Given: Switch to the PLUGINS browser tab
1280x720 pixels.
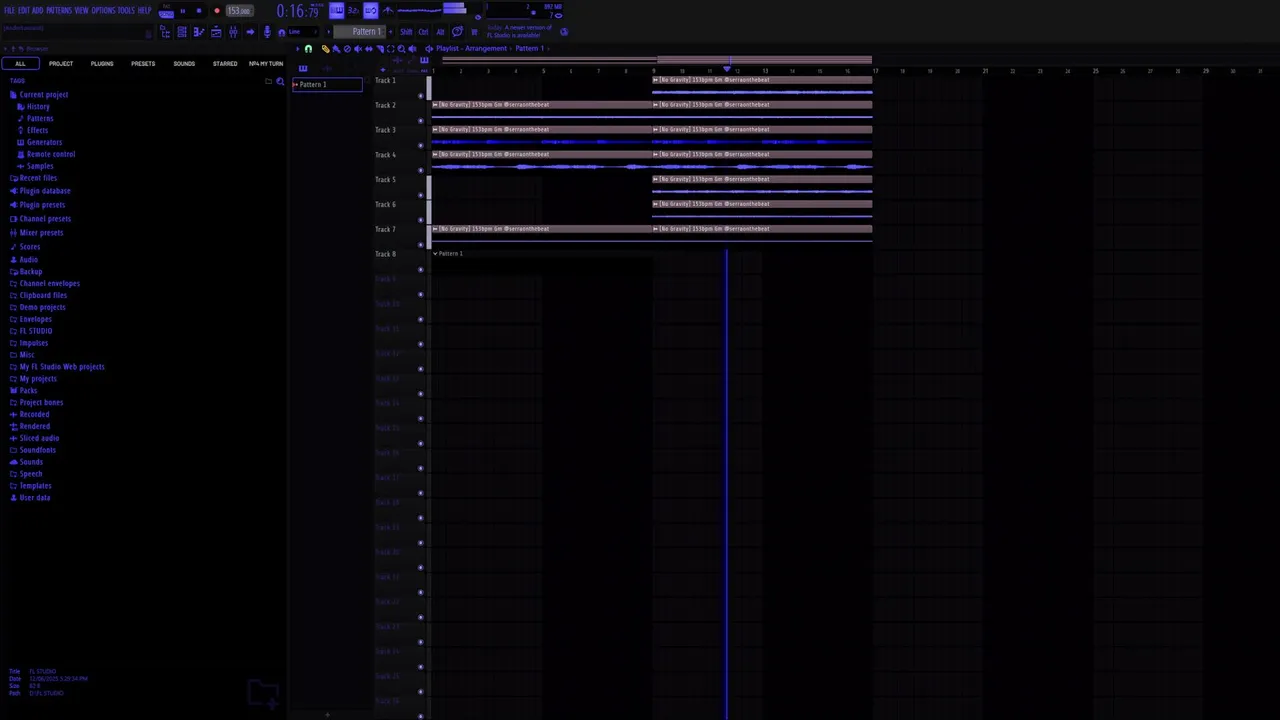Looking at the screenshot, I should (x=102, y=64).
